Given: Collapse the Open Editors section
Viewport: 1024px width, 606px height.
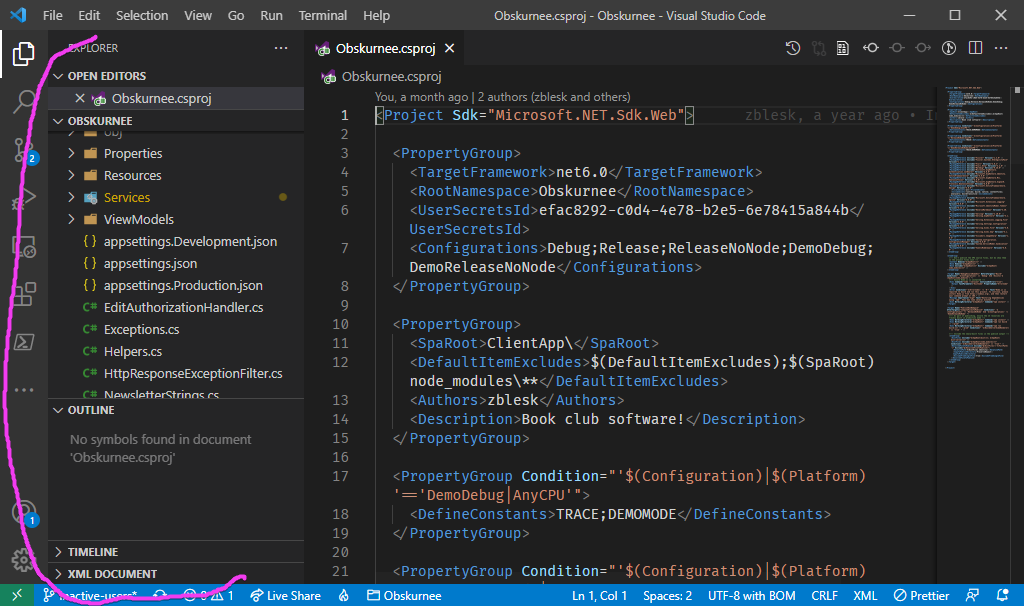Looking at the screenshot, I should point(176,76).
